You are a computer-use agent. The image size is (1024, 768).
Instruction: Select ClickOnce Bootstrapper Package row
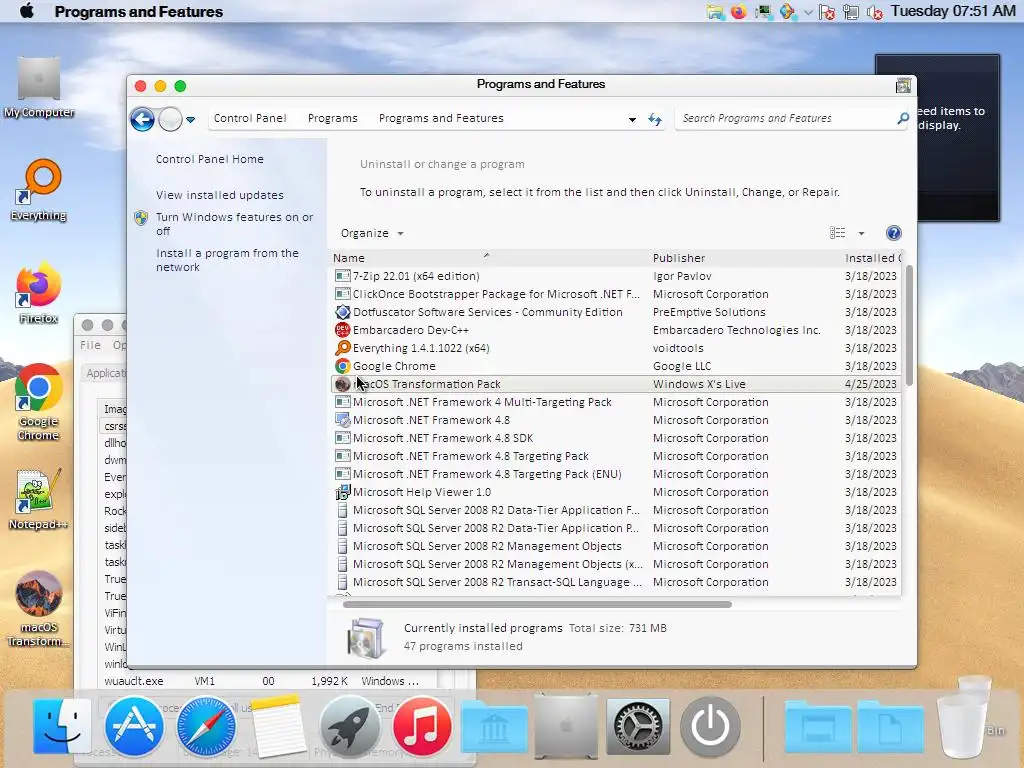click(x=616, y=294)
